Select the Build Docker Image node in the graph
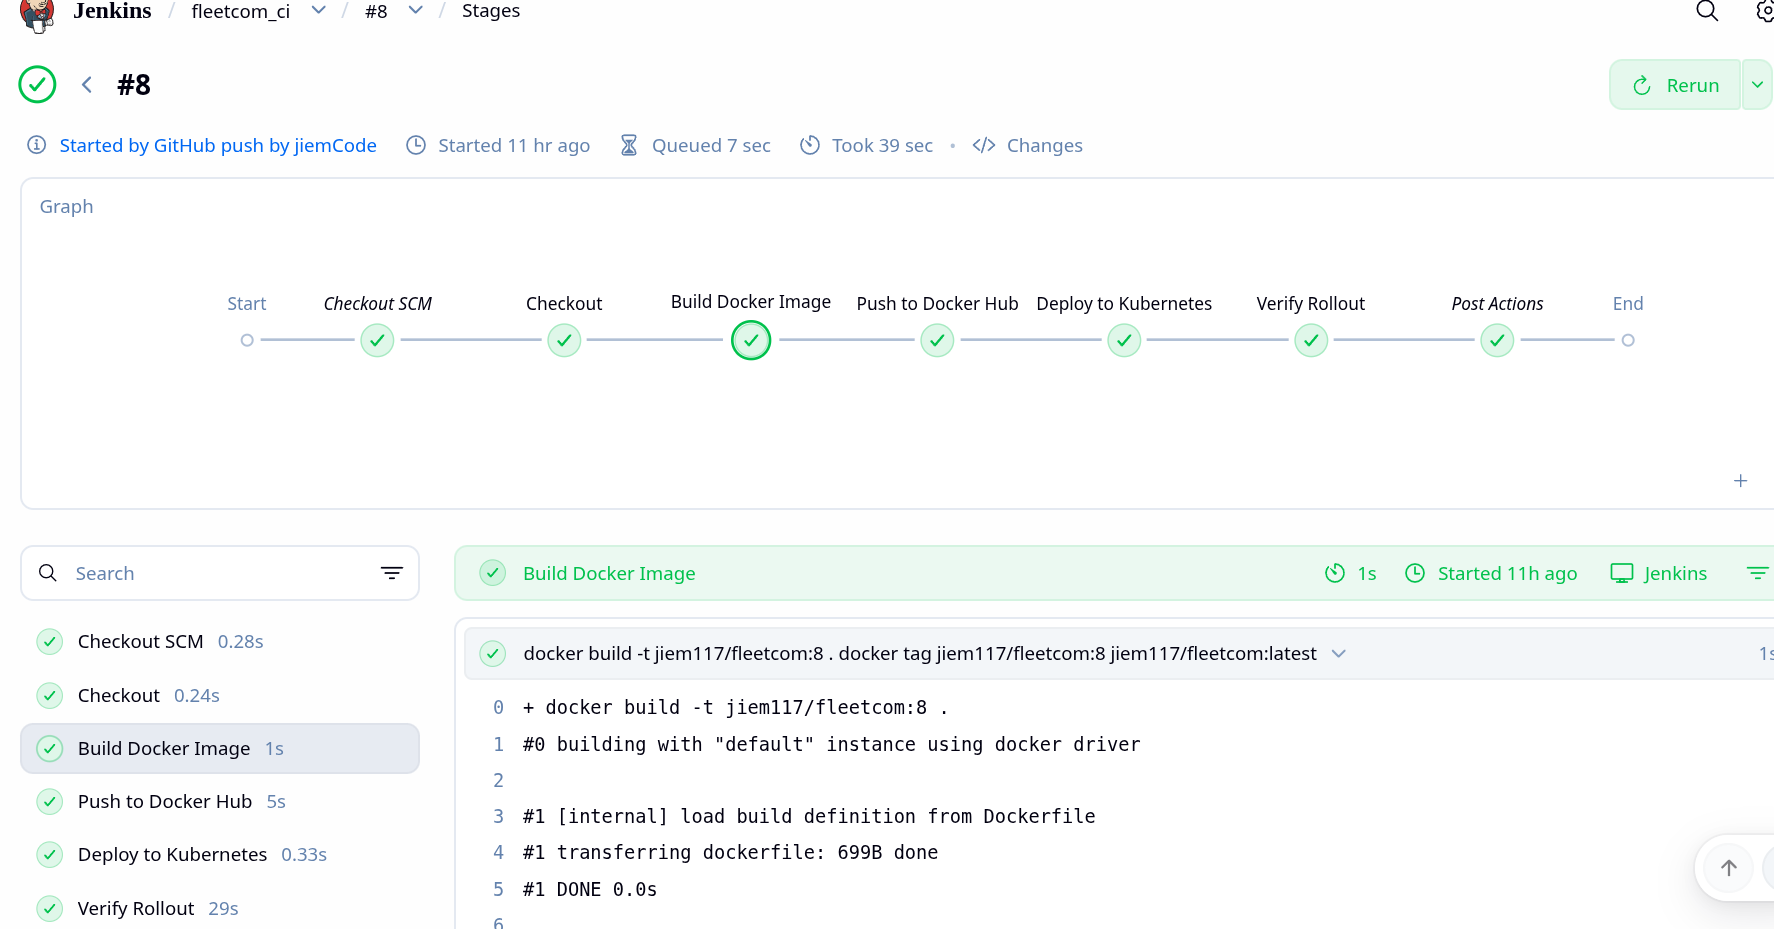This screenshot has width=1774, height=929. [x=751, y=340]
